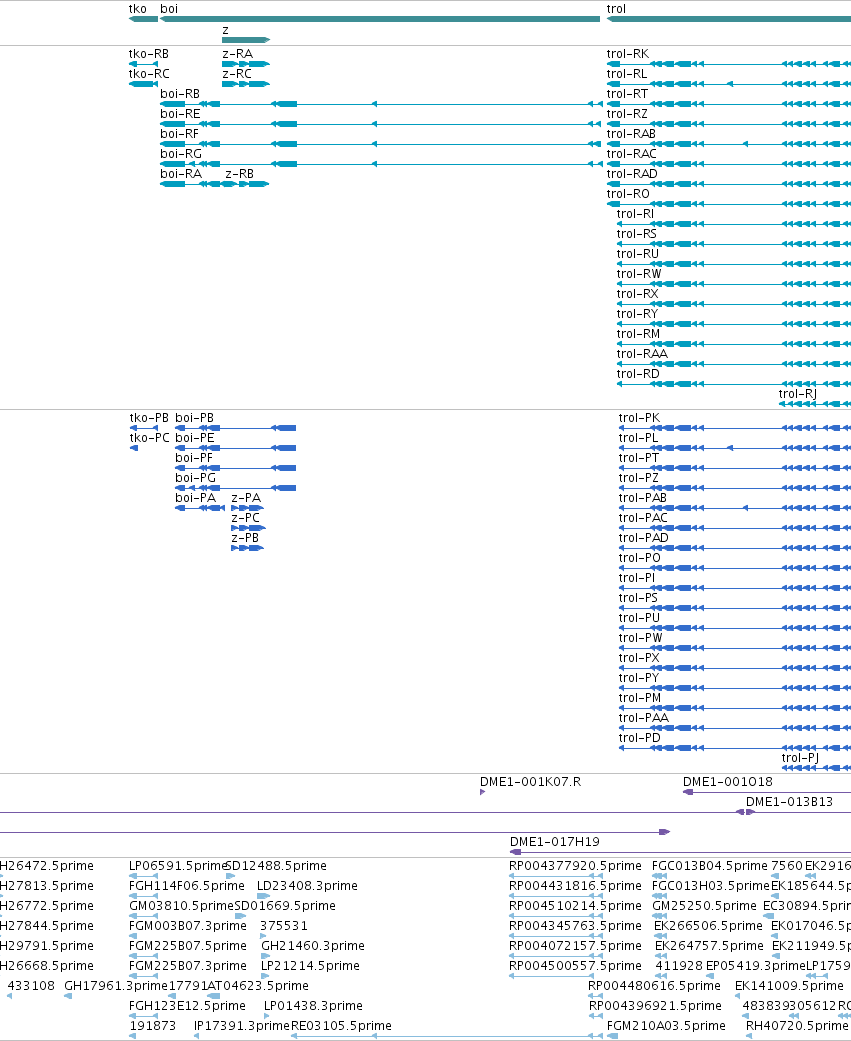Screen dimensions: 851x1041
Task: Open transcript tko-RB
Action: (149, 54)
